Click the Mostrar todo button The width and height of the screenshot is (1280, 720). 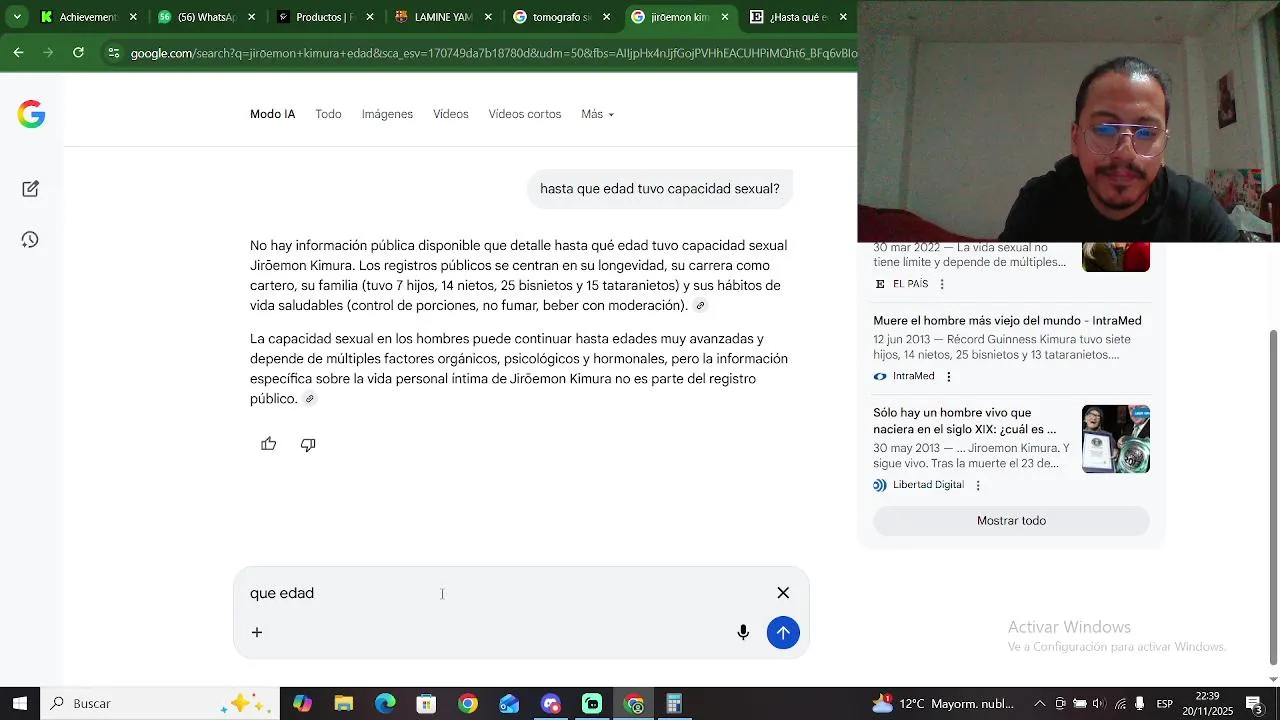[x=1011, y=521]
